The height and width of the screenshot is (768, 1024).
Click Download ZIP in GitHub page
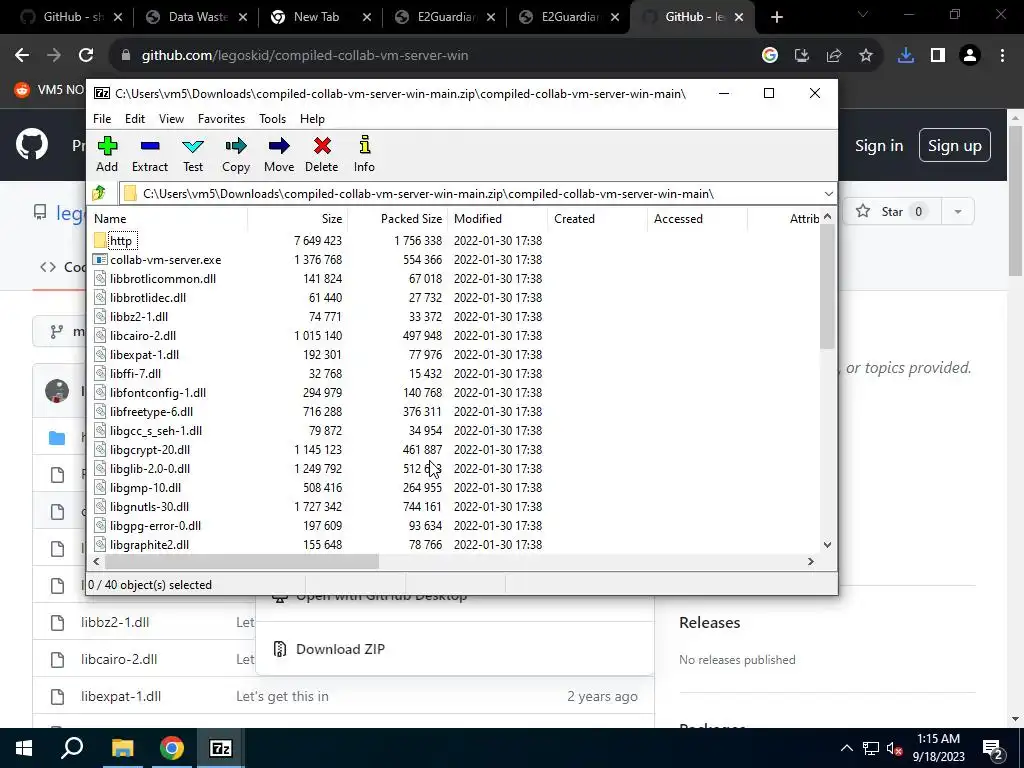point(340,649)
